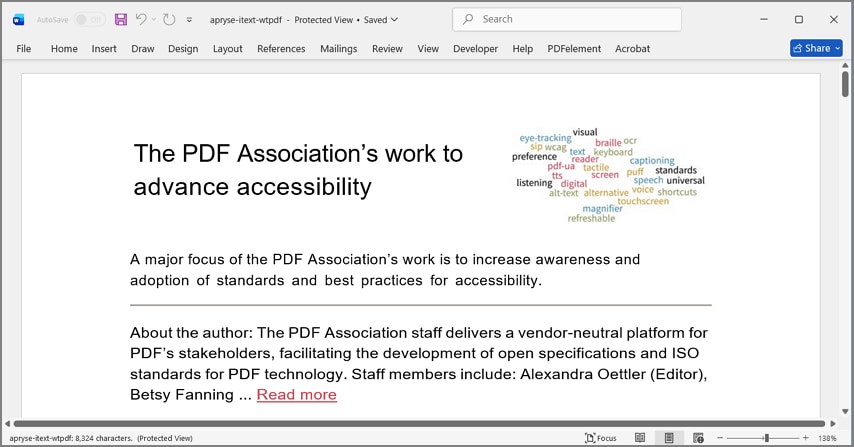Follow the Read more link
The height and width of the screenshot is (447, 854).
pyautogui.click(x=297, y=394)
